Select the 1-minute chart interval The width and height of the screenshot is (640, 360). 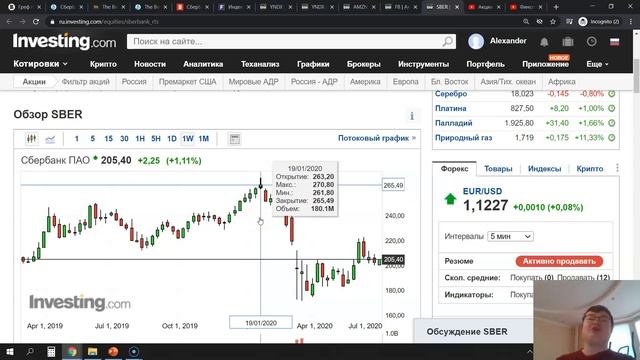click(x=76, y=139)
